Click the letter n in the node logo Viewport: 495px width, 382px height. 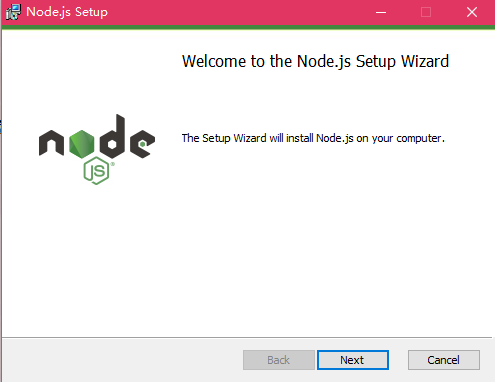[51, 143]
